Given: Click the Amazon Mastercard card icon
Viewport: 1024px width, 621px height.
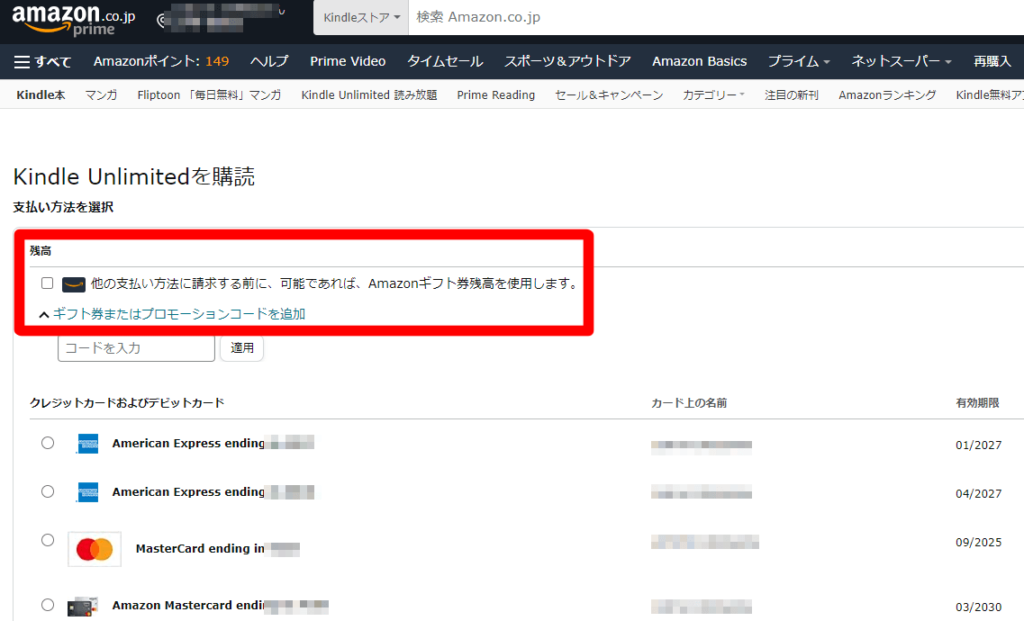Looking at the screenshot, I should (x=82, y=606).
